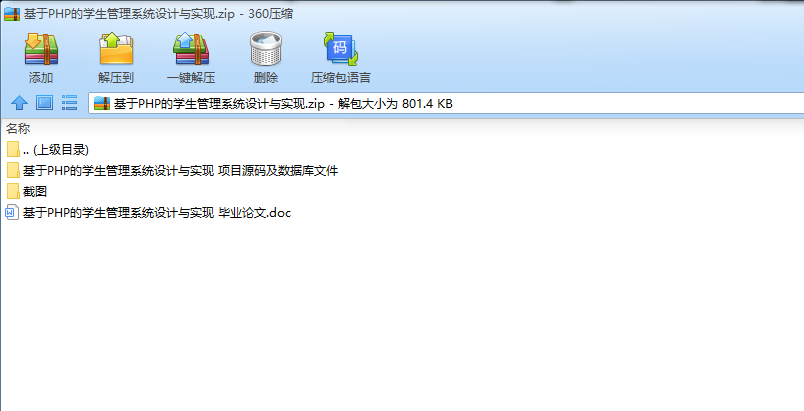Screen dimensions: 804x411
Task: Click the archive path address field
Action: coord(446,104)
